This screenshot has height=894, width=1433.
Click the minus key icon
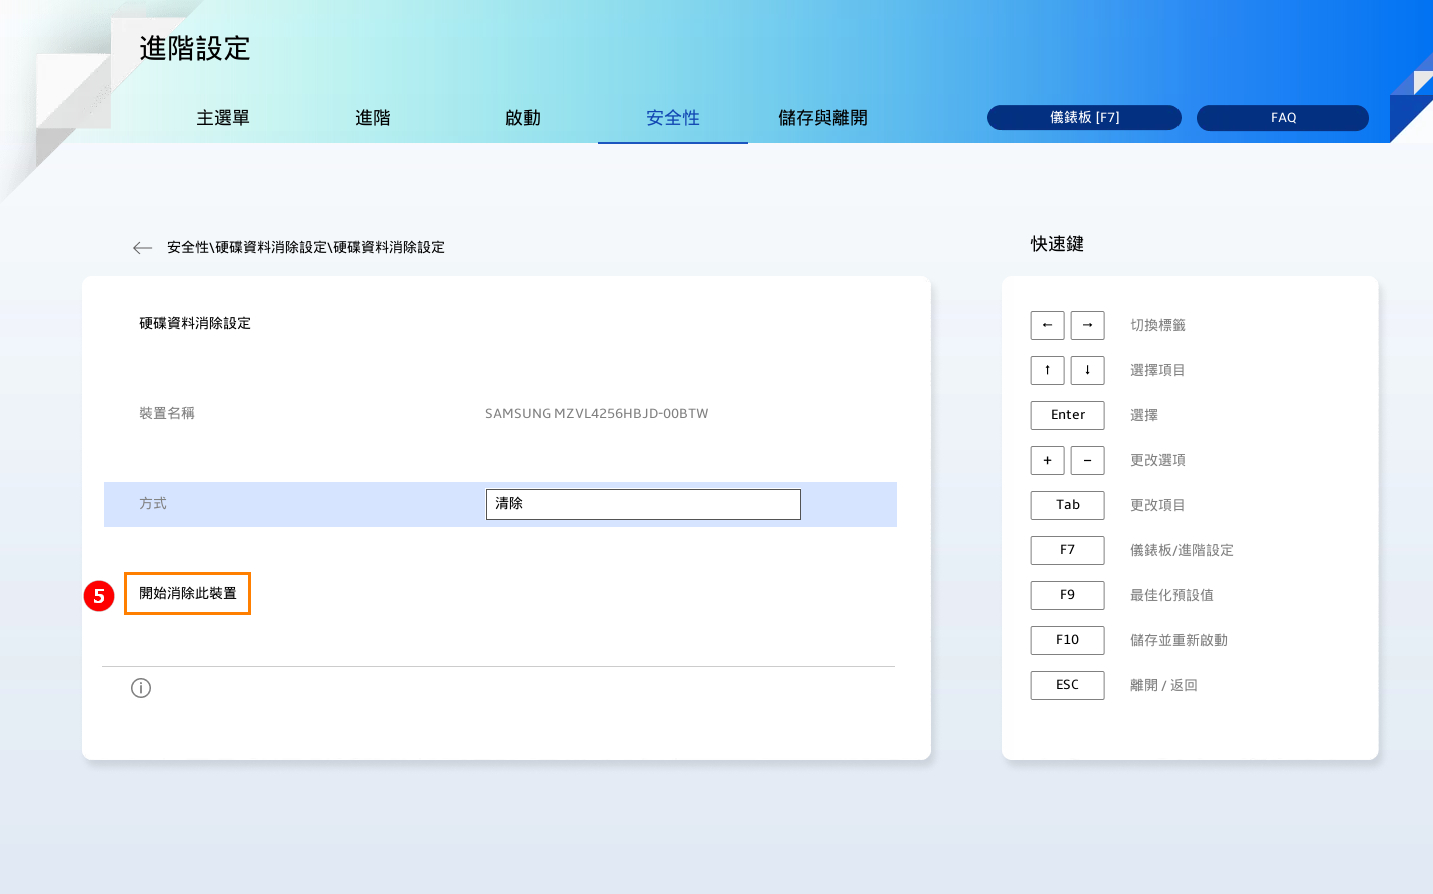1087,460
